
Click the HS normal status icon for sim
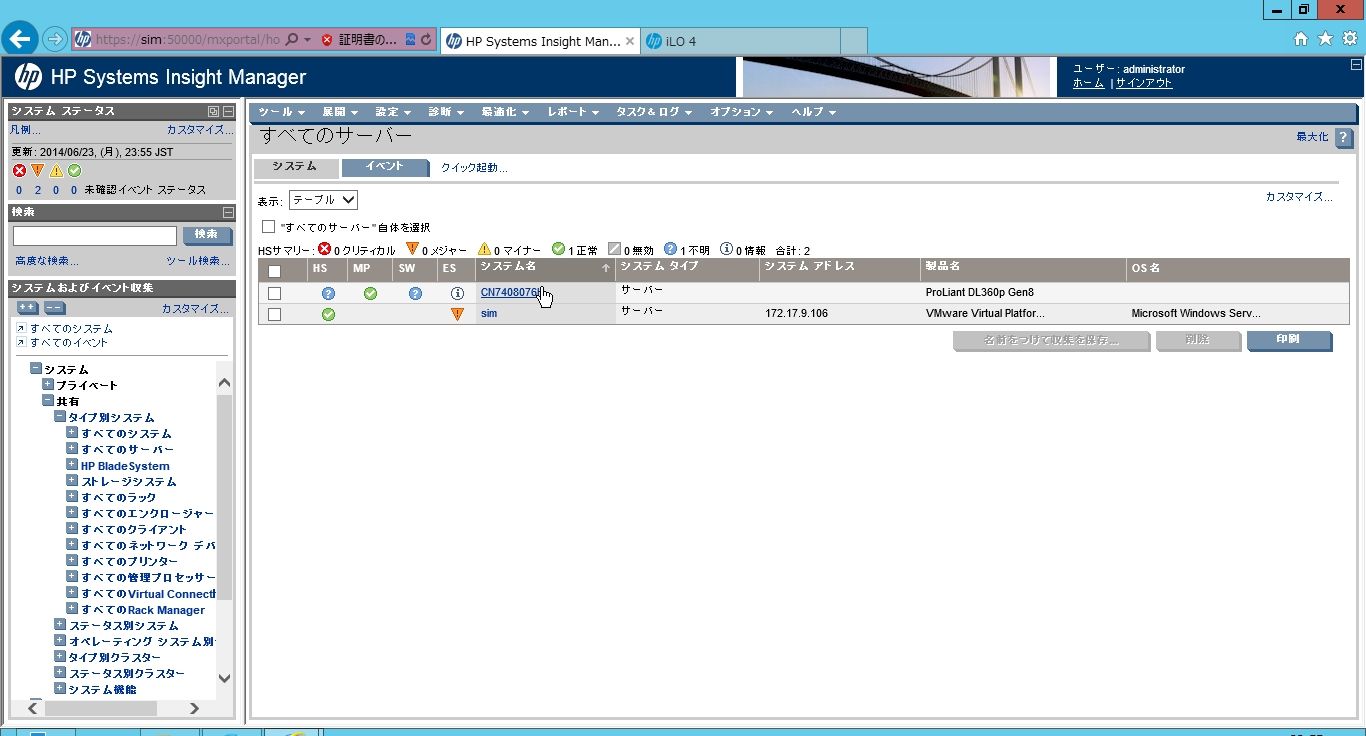point(328,314)
